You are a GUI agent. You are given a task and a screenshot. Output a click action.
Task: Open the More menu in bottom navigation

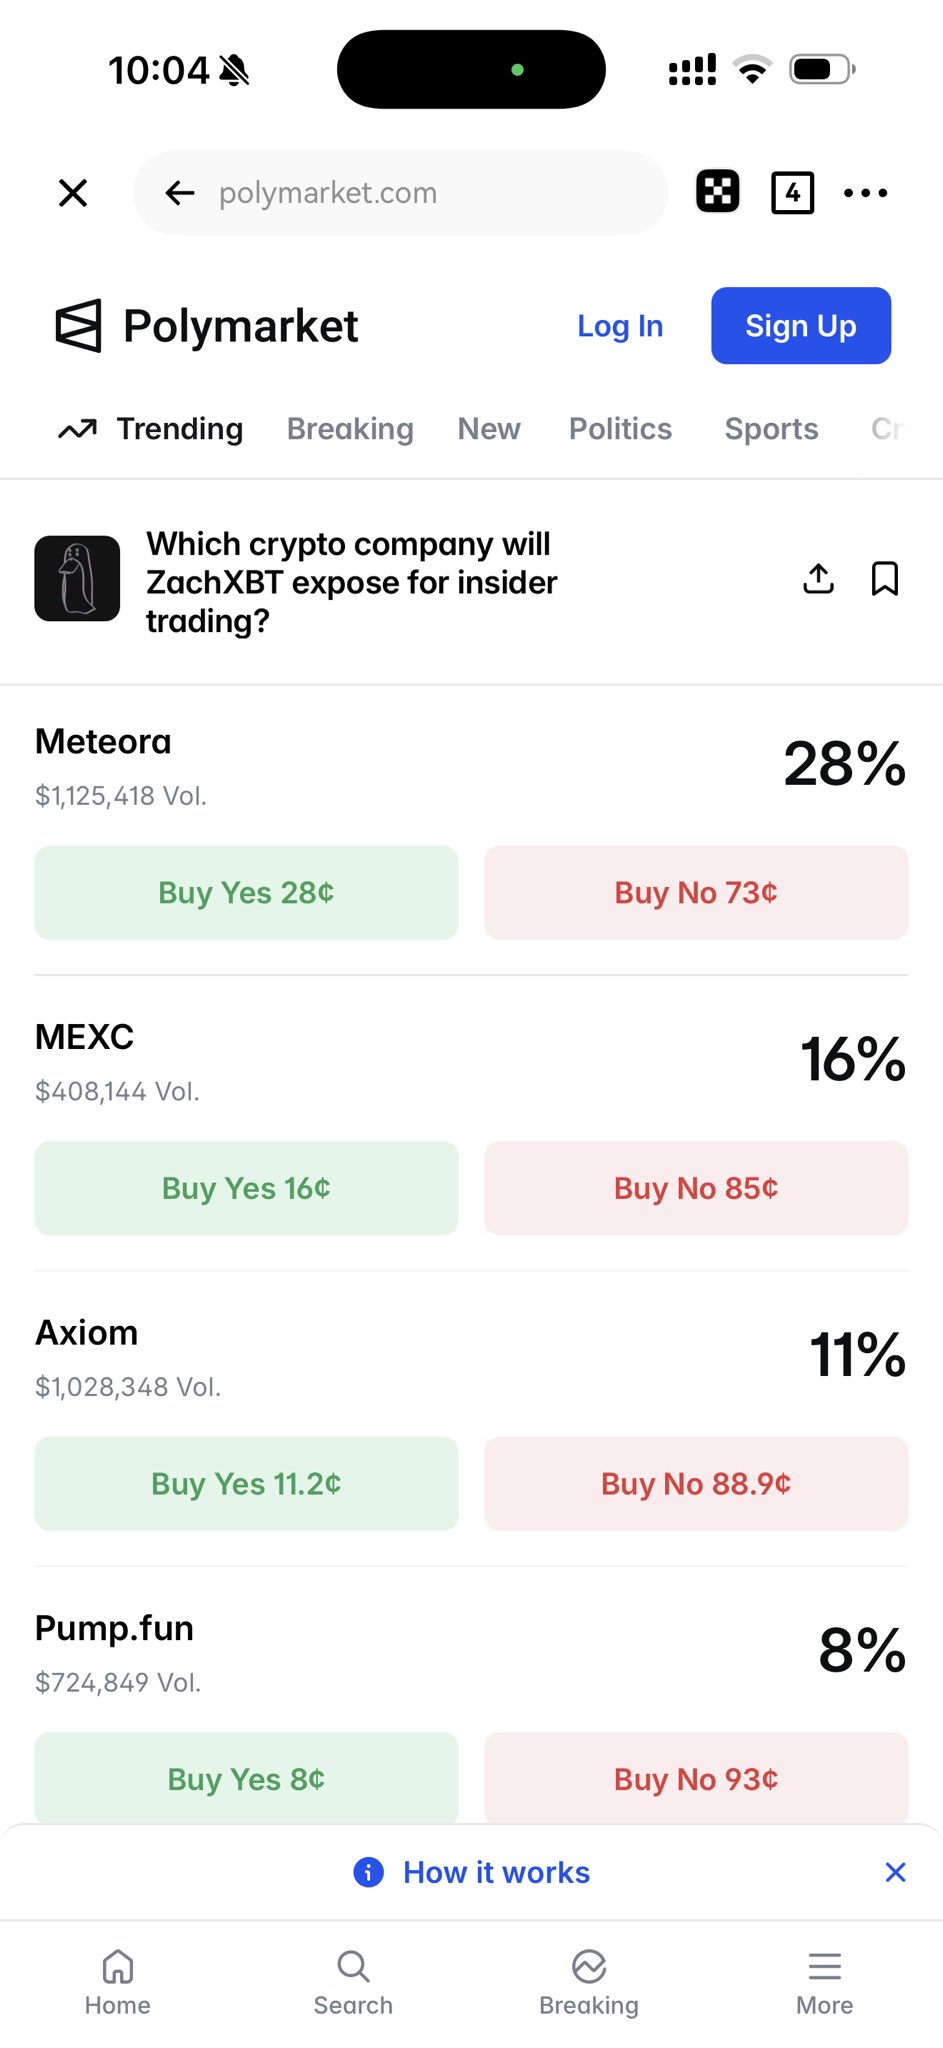(x=824, y=1982)
